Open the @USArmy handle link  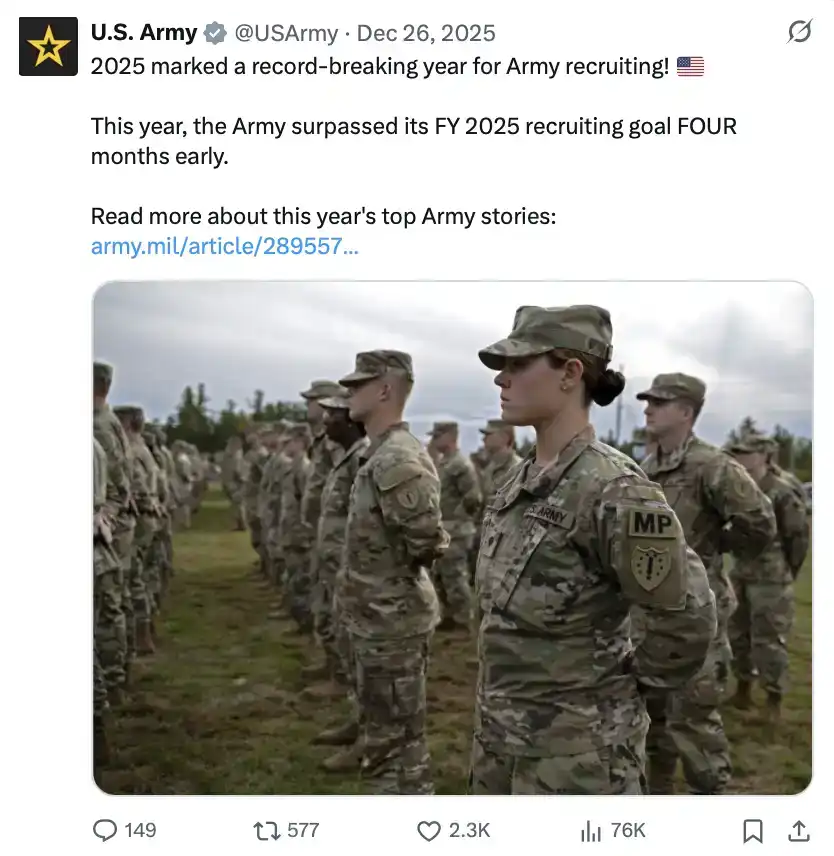click(x=286, y=33)
